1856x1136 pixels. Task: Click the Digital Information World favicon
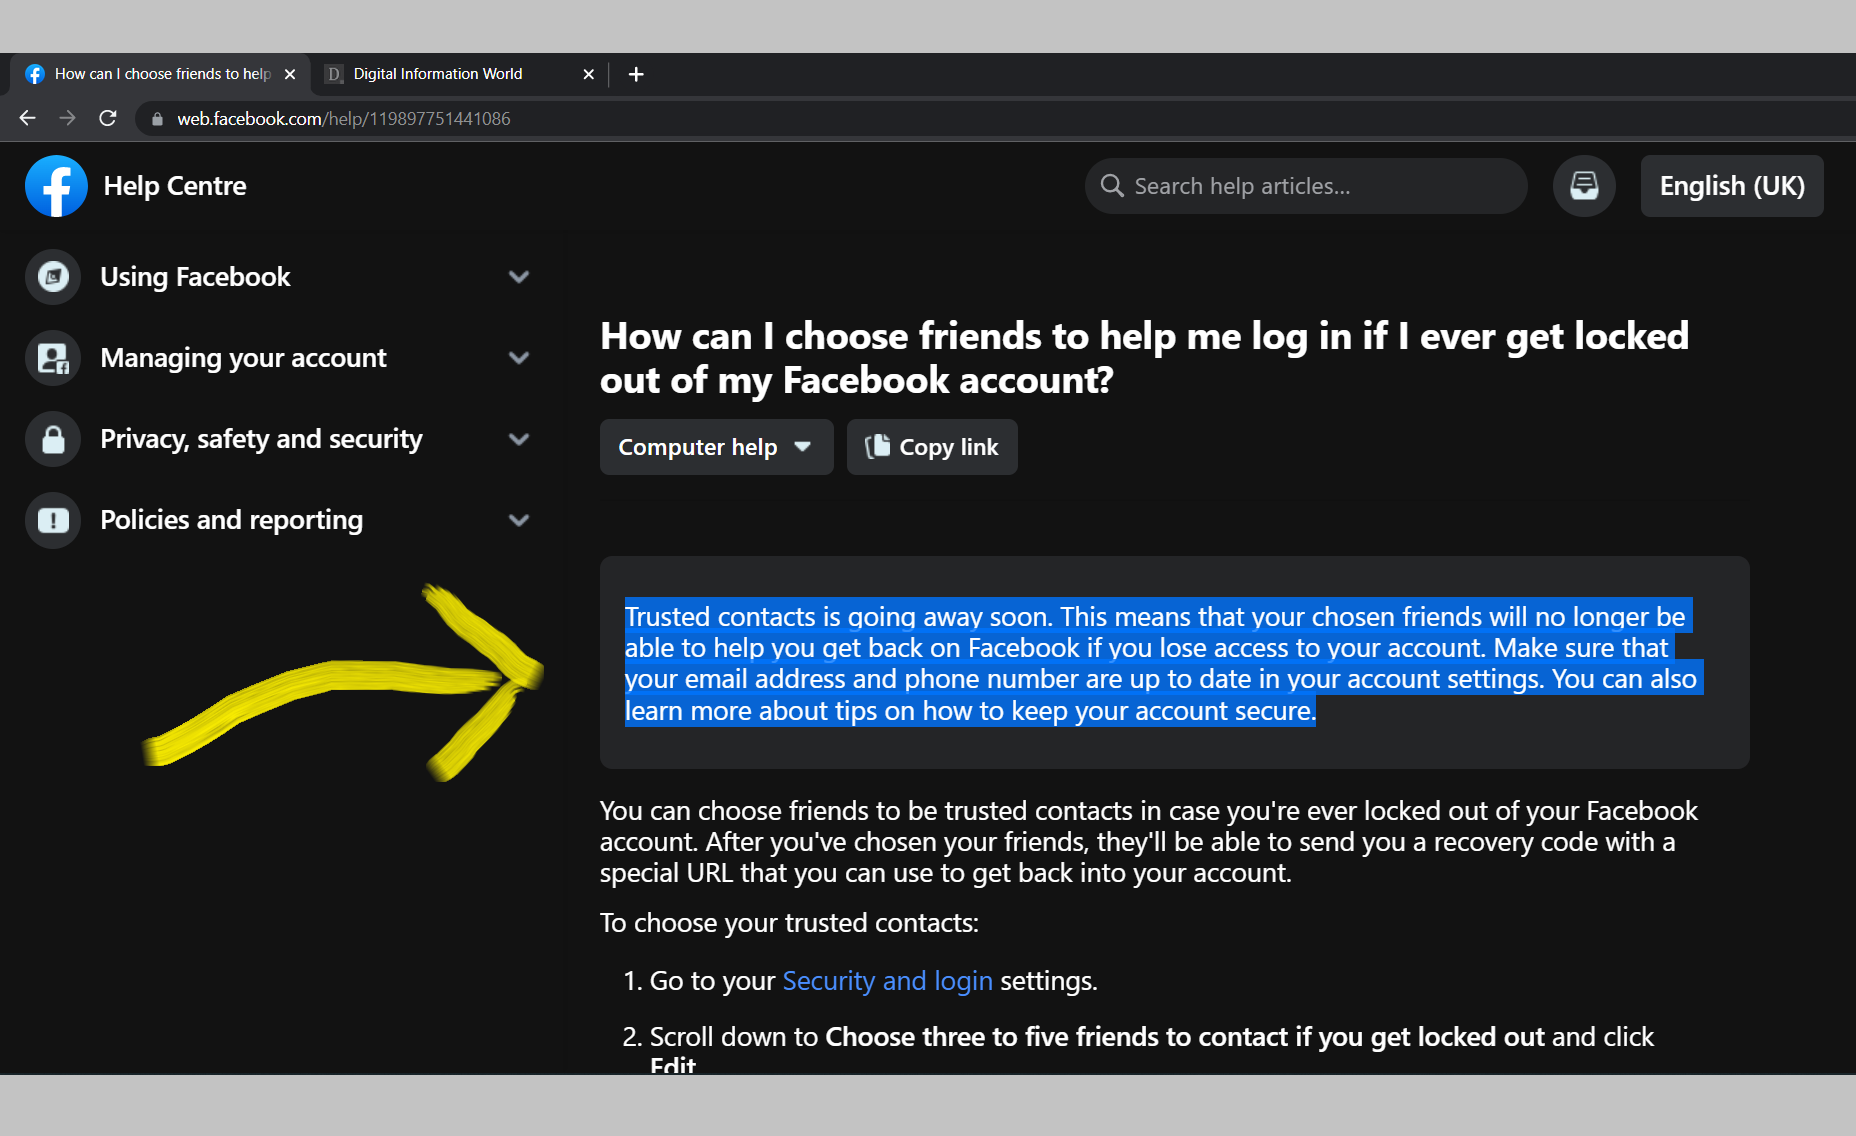(x=334, y=74)
